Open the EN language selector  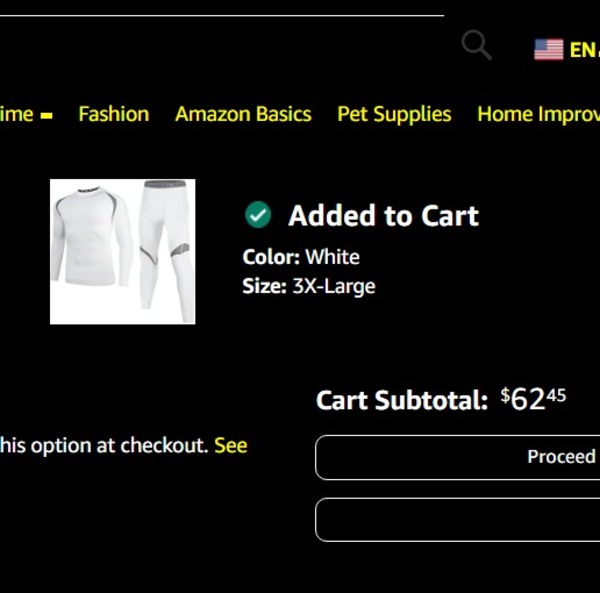pos(582,49)
